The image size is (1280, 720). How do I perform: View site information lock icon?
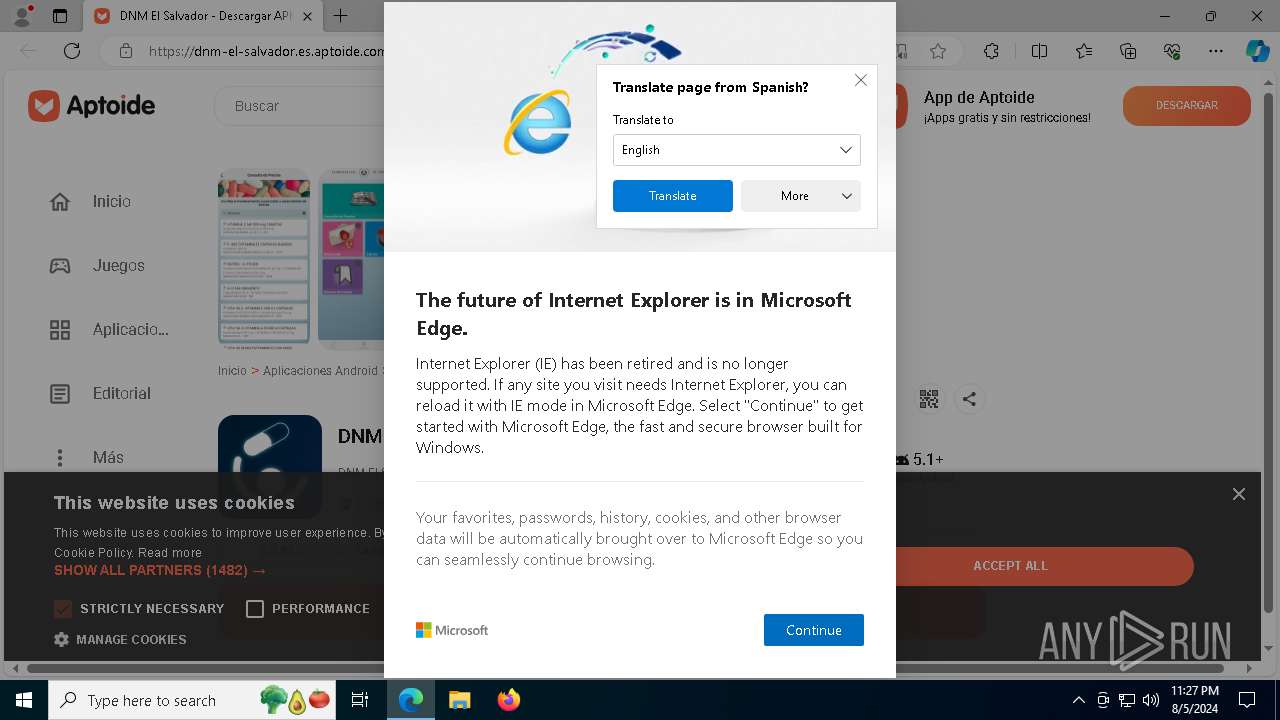click(125, 51)
